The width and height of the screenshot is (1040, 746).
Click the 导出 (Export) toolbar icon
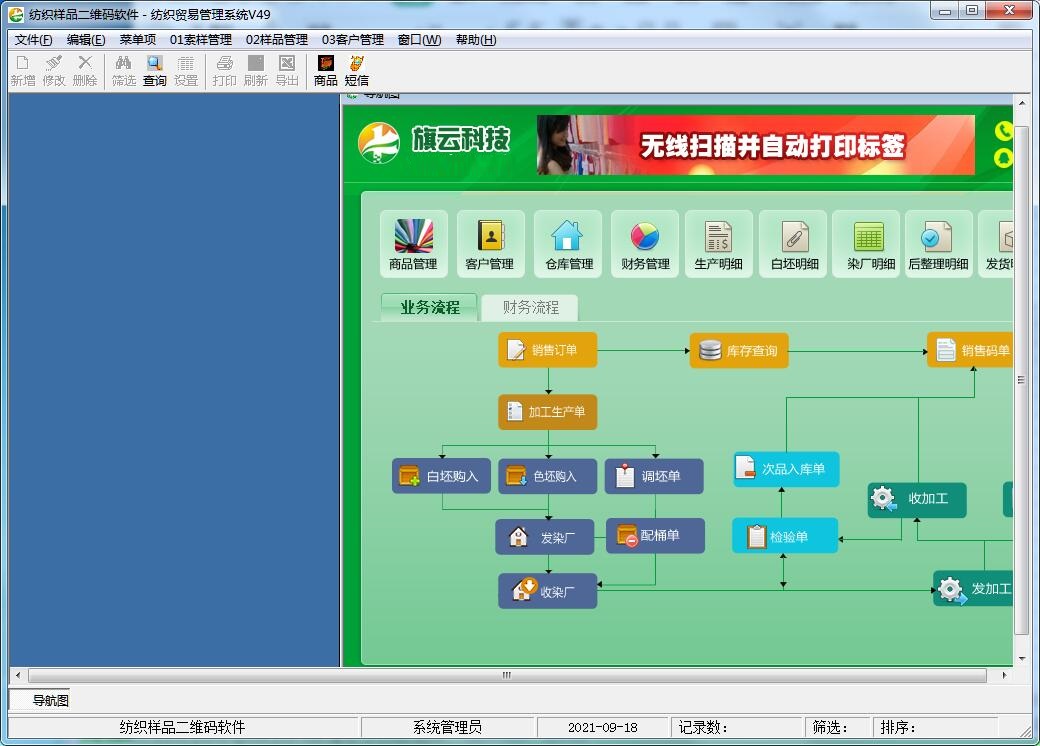[287, 71]
